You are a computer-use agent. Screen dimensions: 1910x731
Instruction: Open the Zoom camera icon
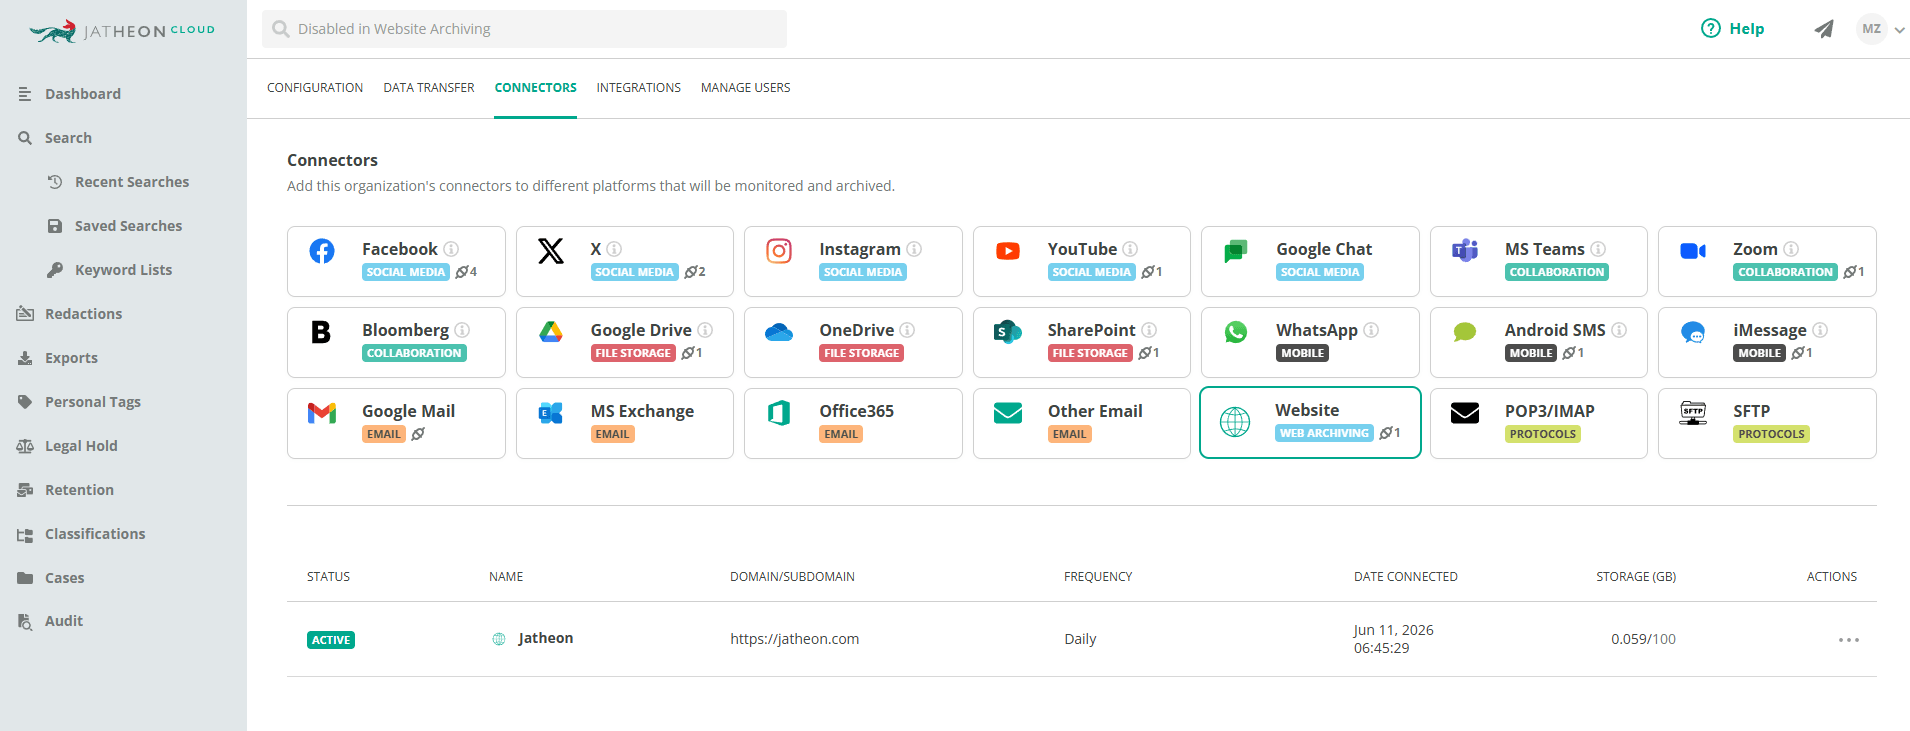1693,251
